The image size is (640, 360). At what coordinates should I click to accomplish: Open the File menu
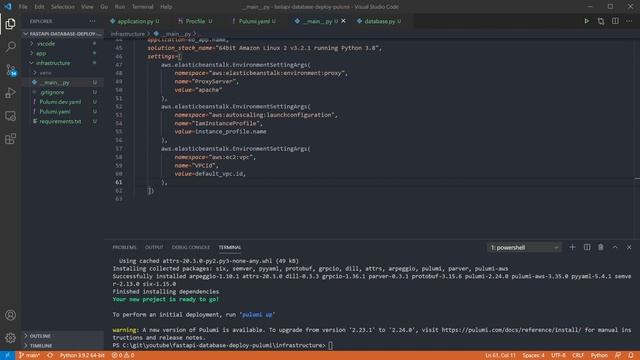23,7
